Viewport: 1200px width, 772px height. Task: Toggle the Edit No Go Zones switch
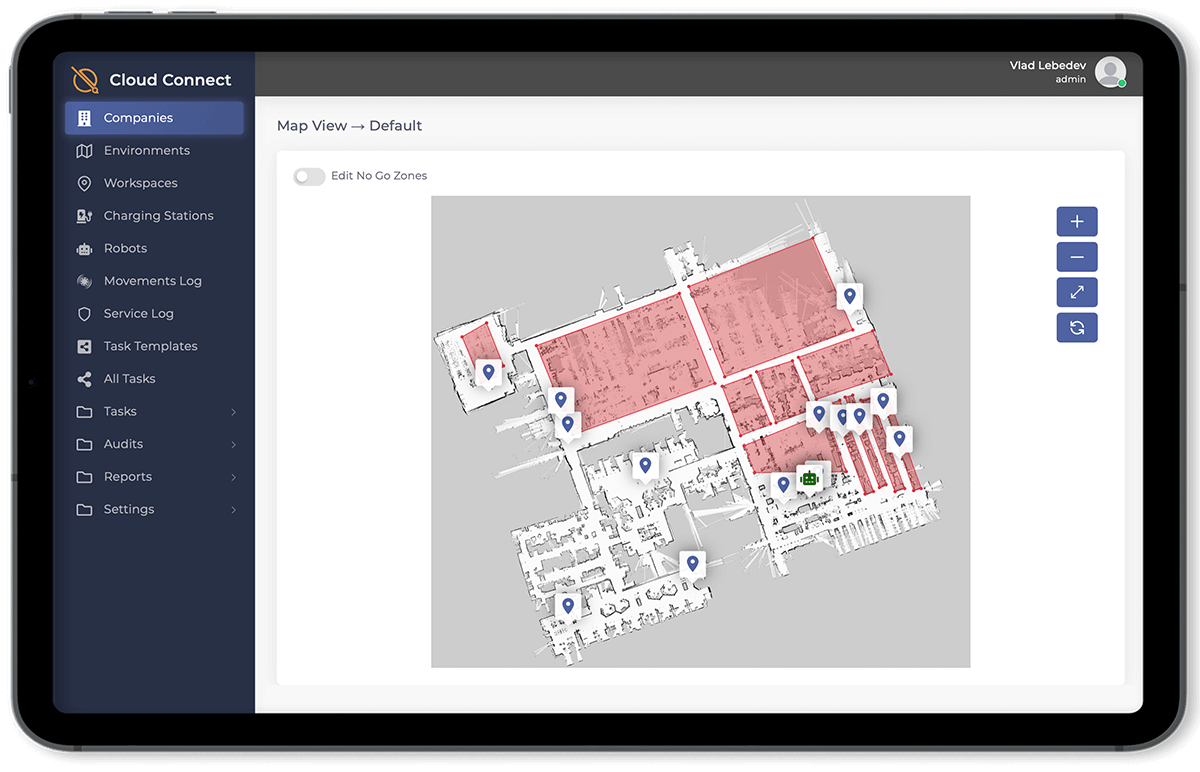coord(309,176)
